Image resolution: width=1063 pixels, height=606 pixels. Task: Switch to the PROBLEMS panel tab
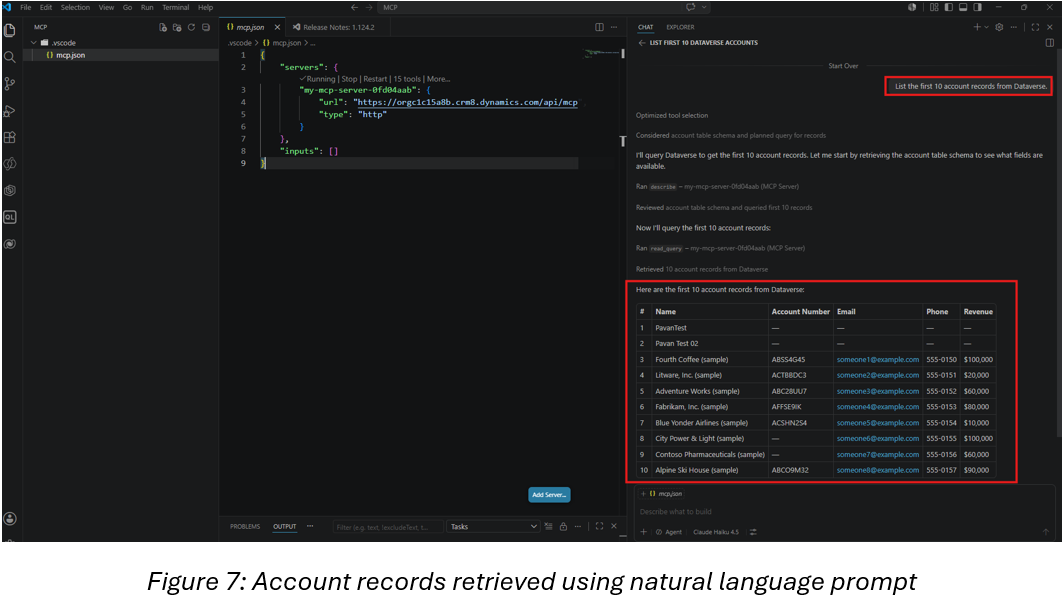245,527
